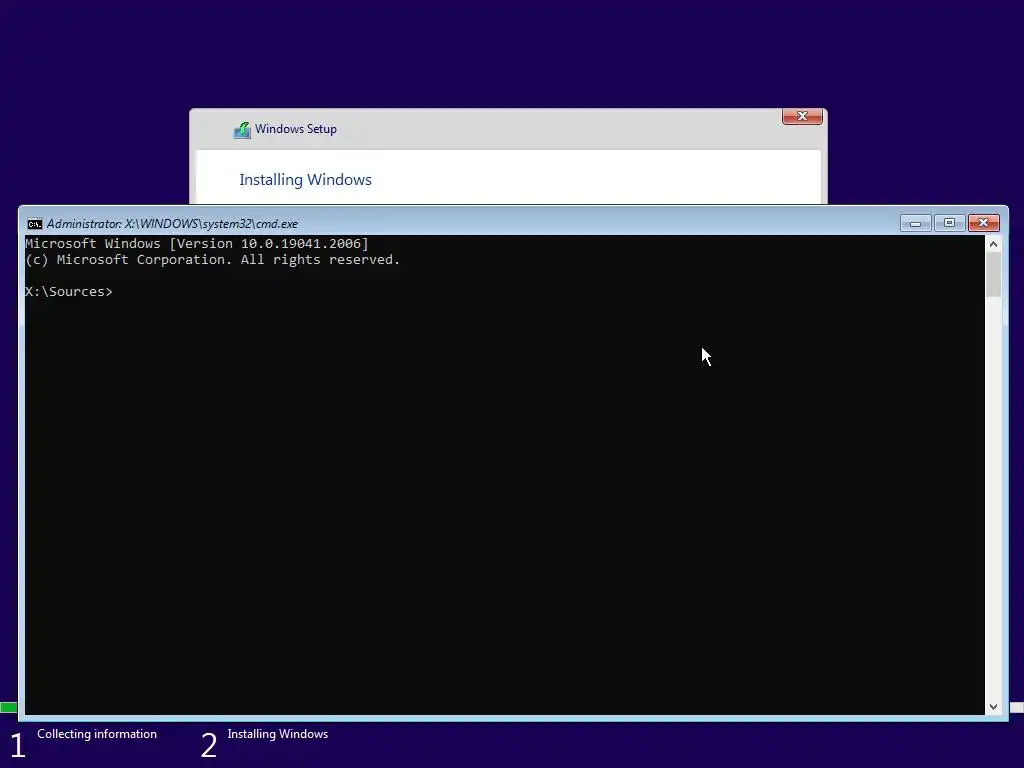The height and width of the screenshot is (768, 1024).
Task: Click the Microsoft Corporation copyright line
Action: (x=212, y=260)
